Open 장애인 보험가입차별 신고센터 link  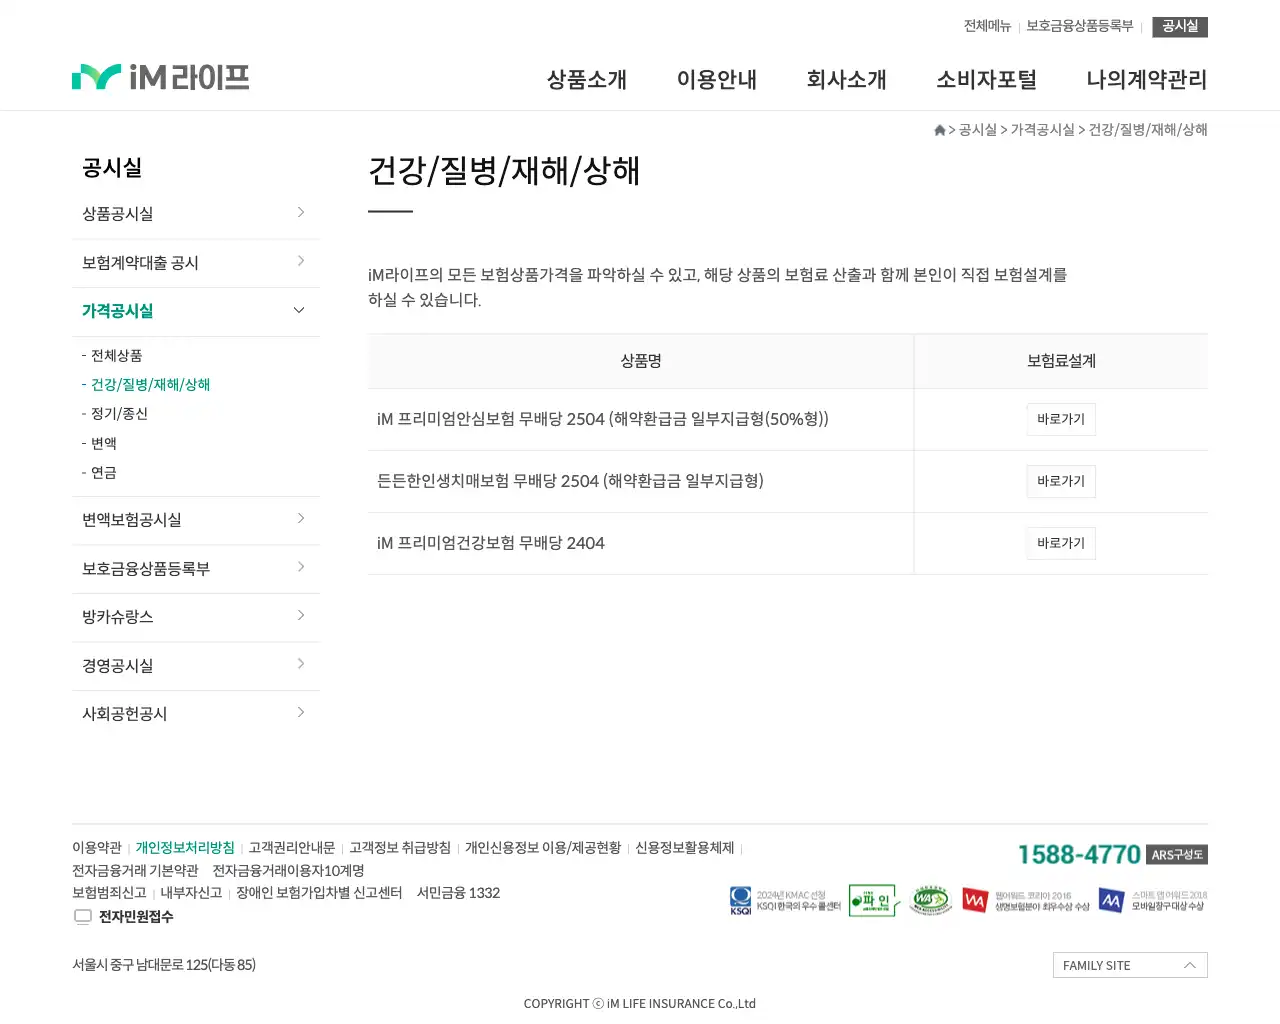(319, 893)
